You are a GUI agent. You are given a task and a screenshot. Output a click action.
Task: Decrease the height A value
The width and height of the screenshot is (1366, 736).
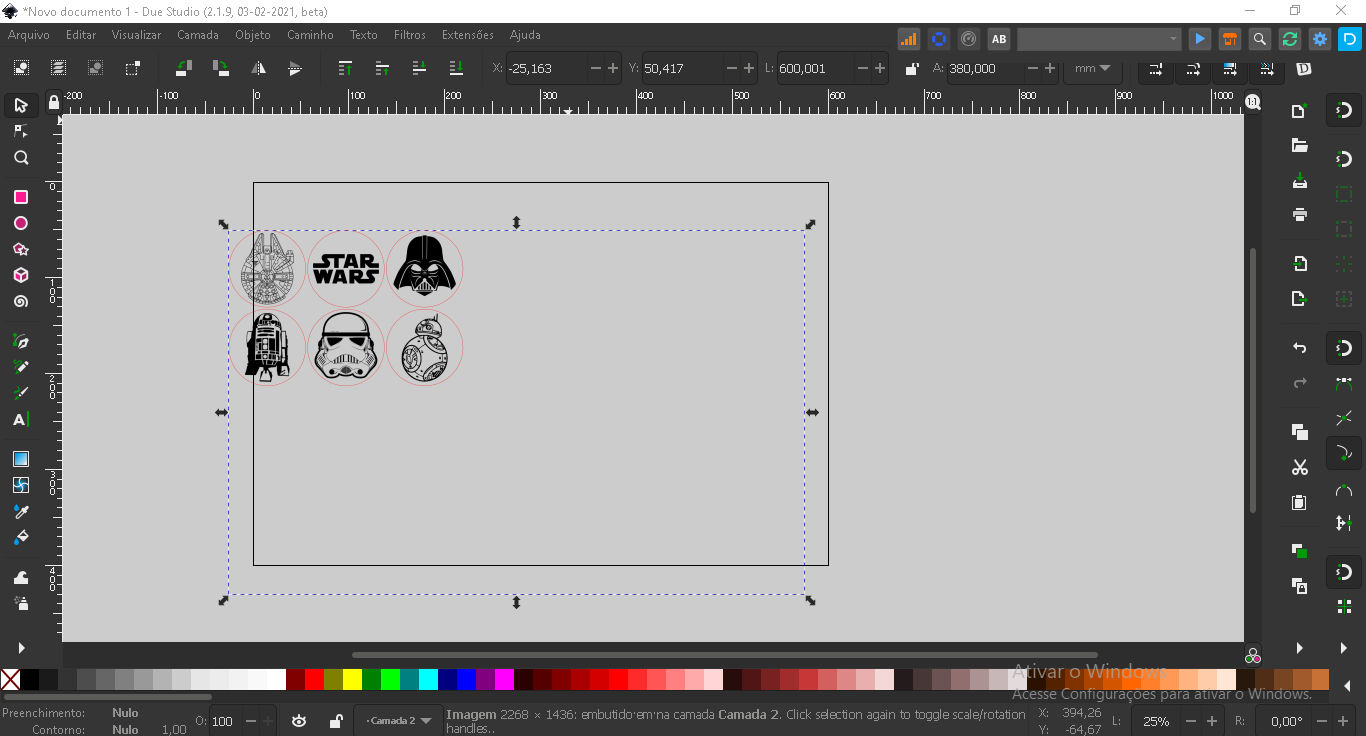pyautogui.click(x=1033, y=68)
